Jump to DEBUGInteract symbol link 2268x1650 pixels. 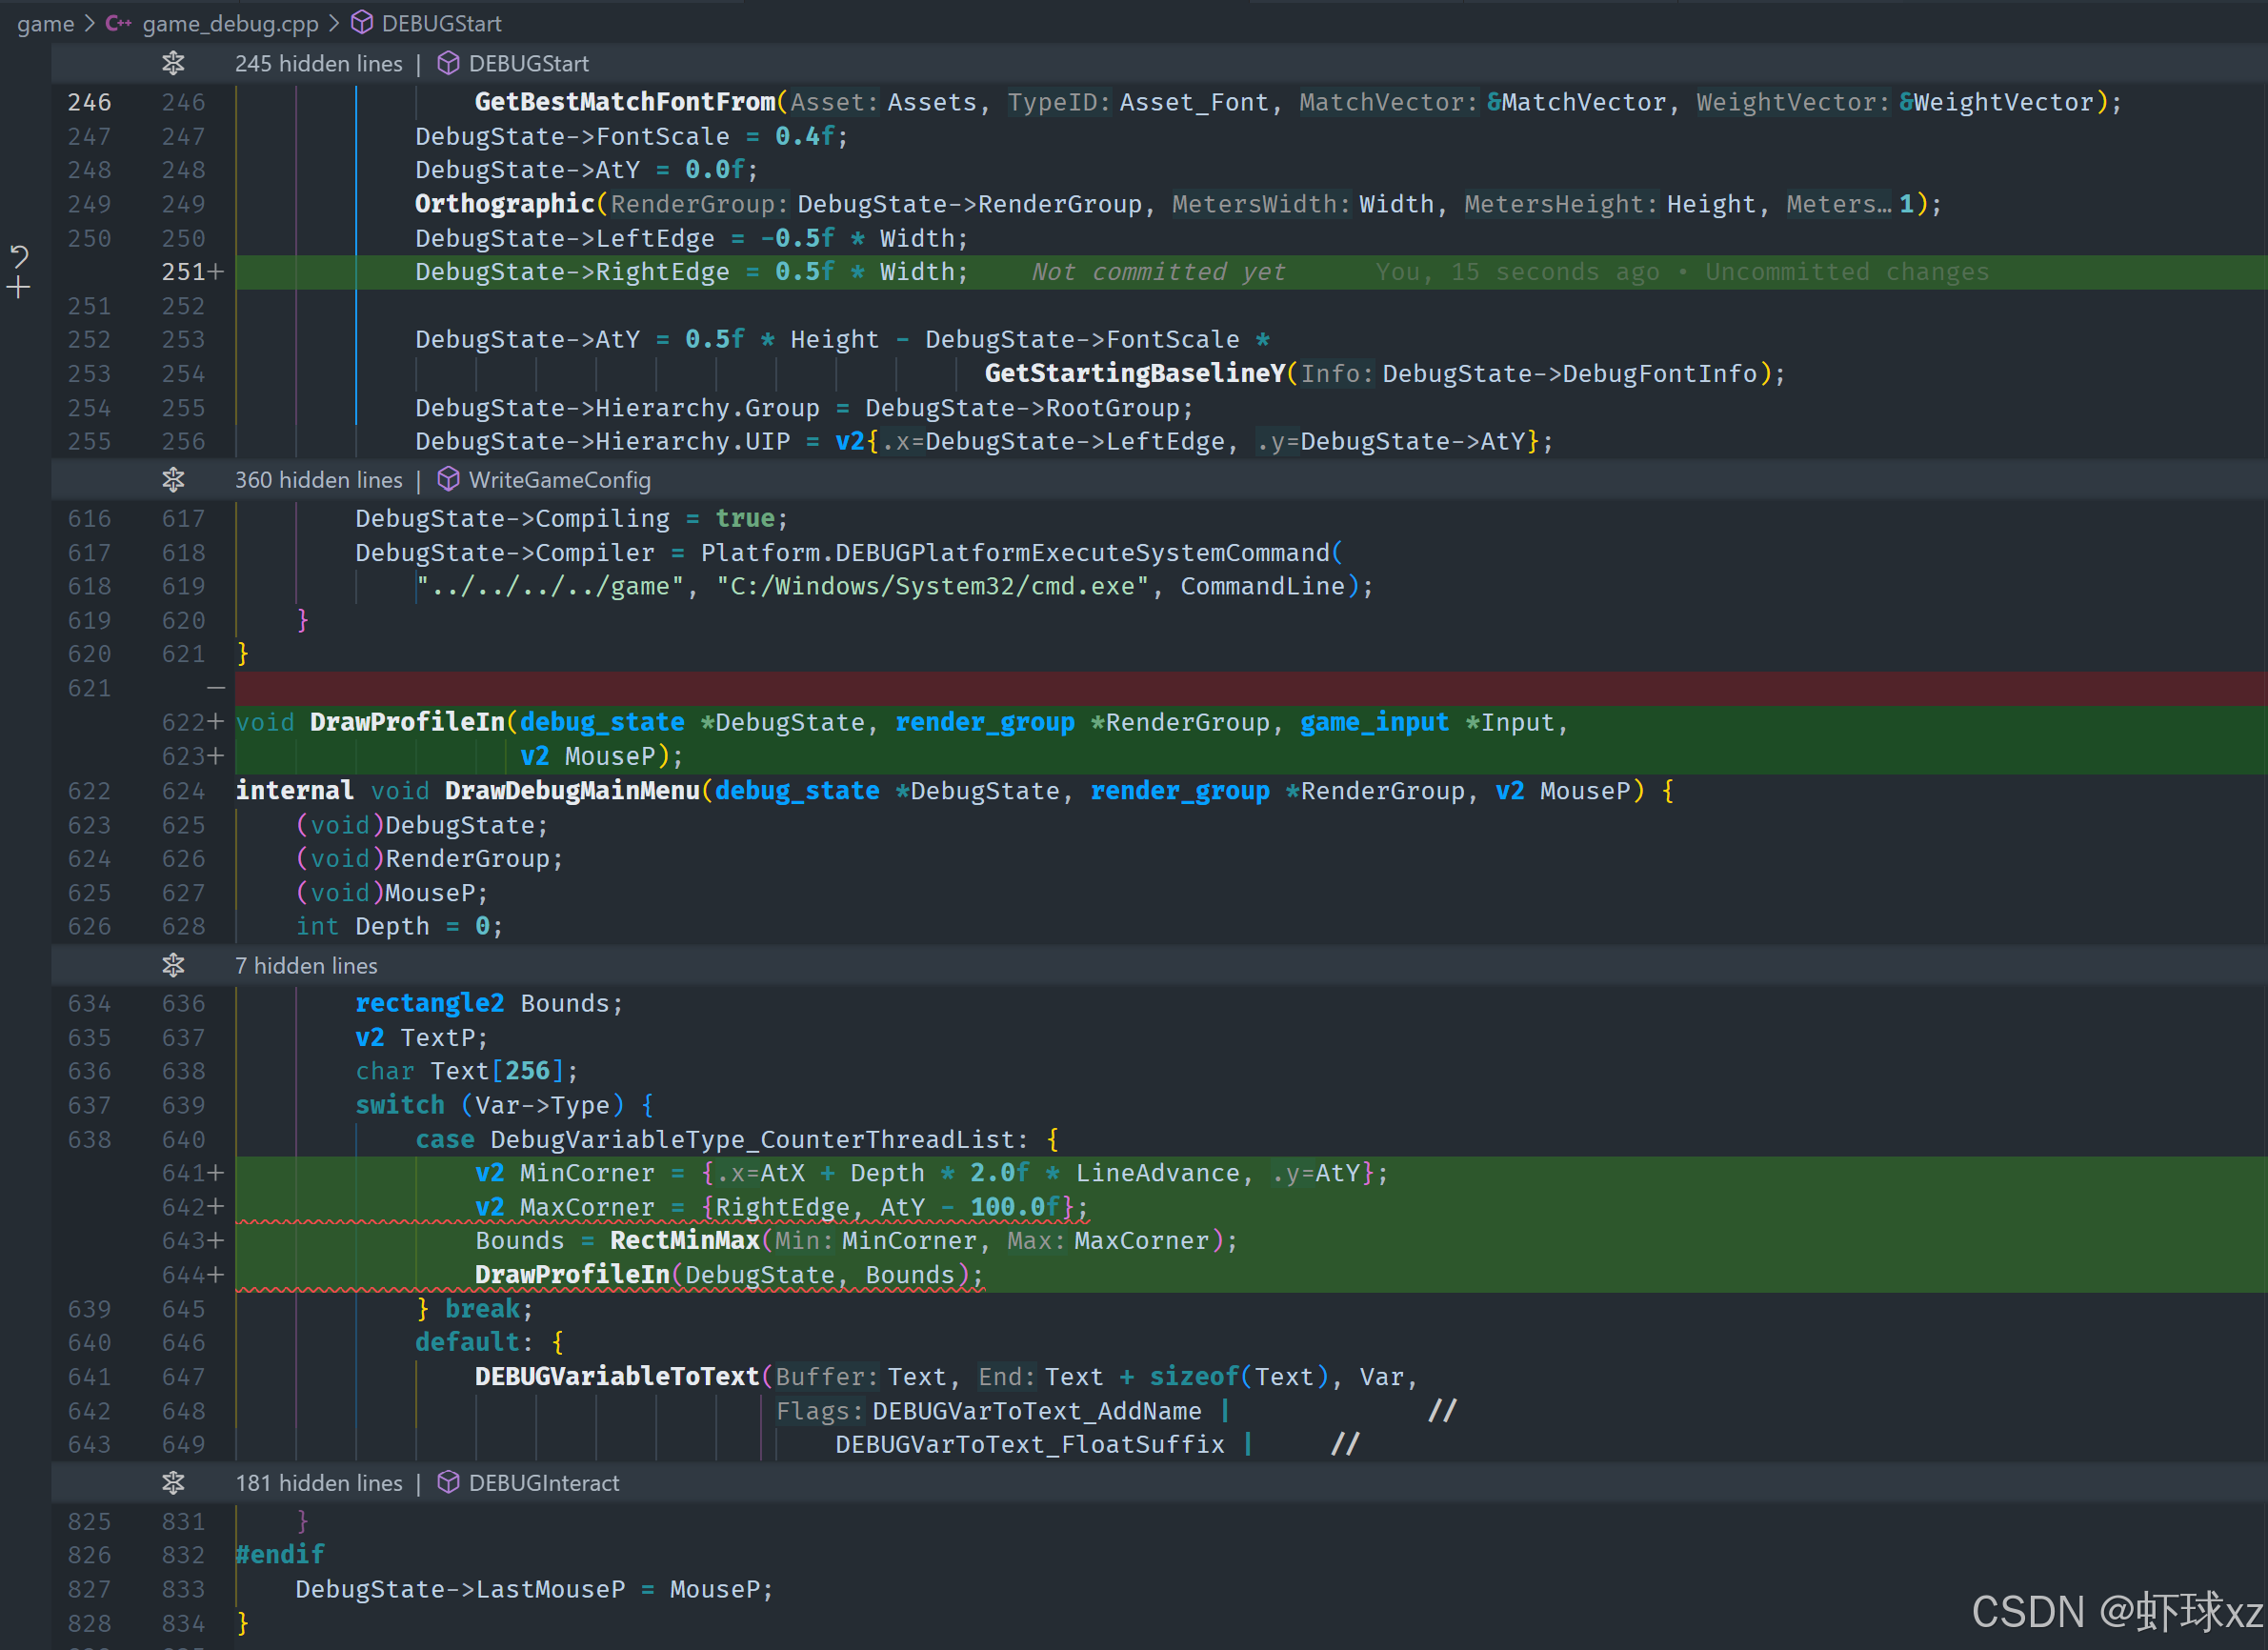point(543,1482)
